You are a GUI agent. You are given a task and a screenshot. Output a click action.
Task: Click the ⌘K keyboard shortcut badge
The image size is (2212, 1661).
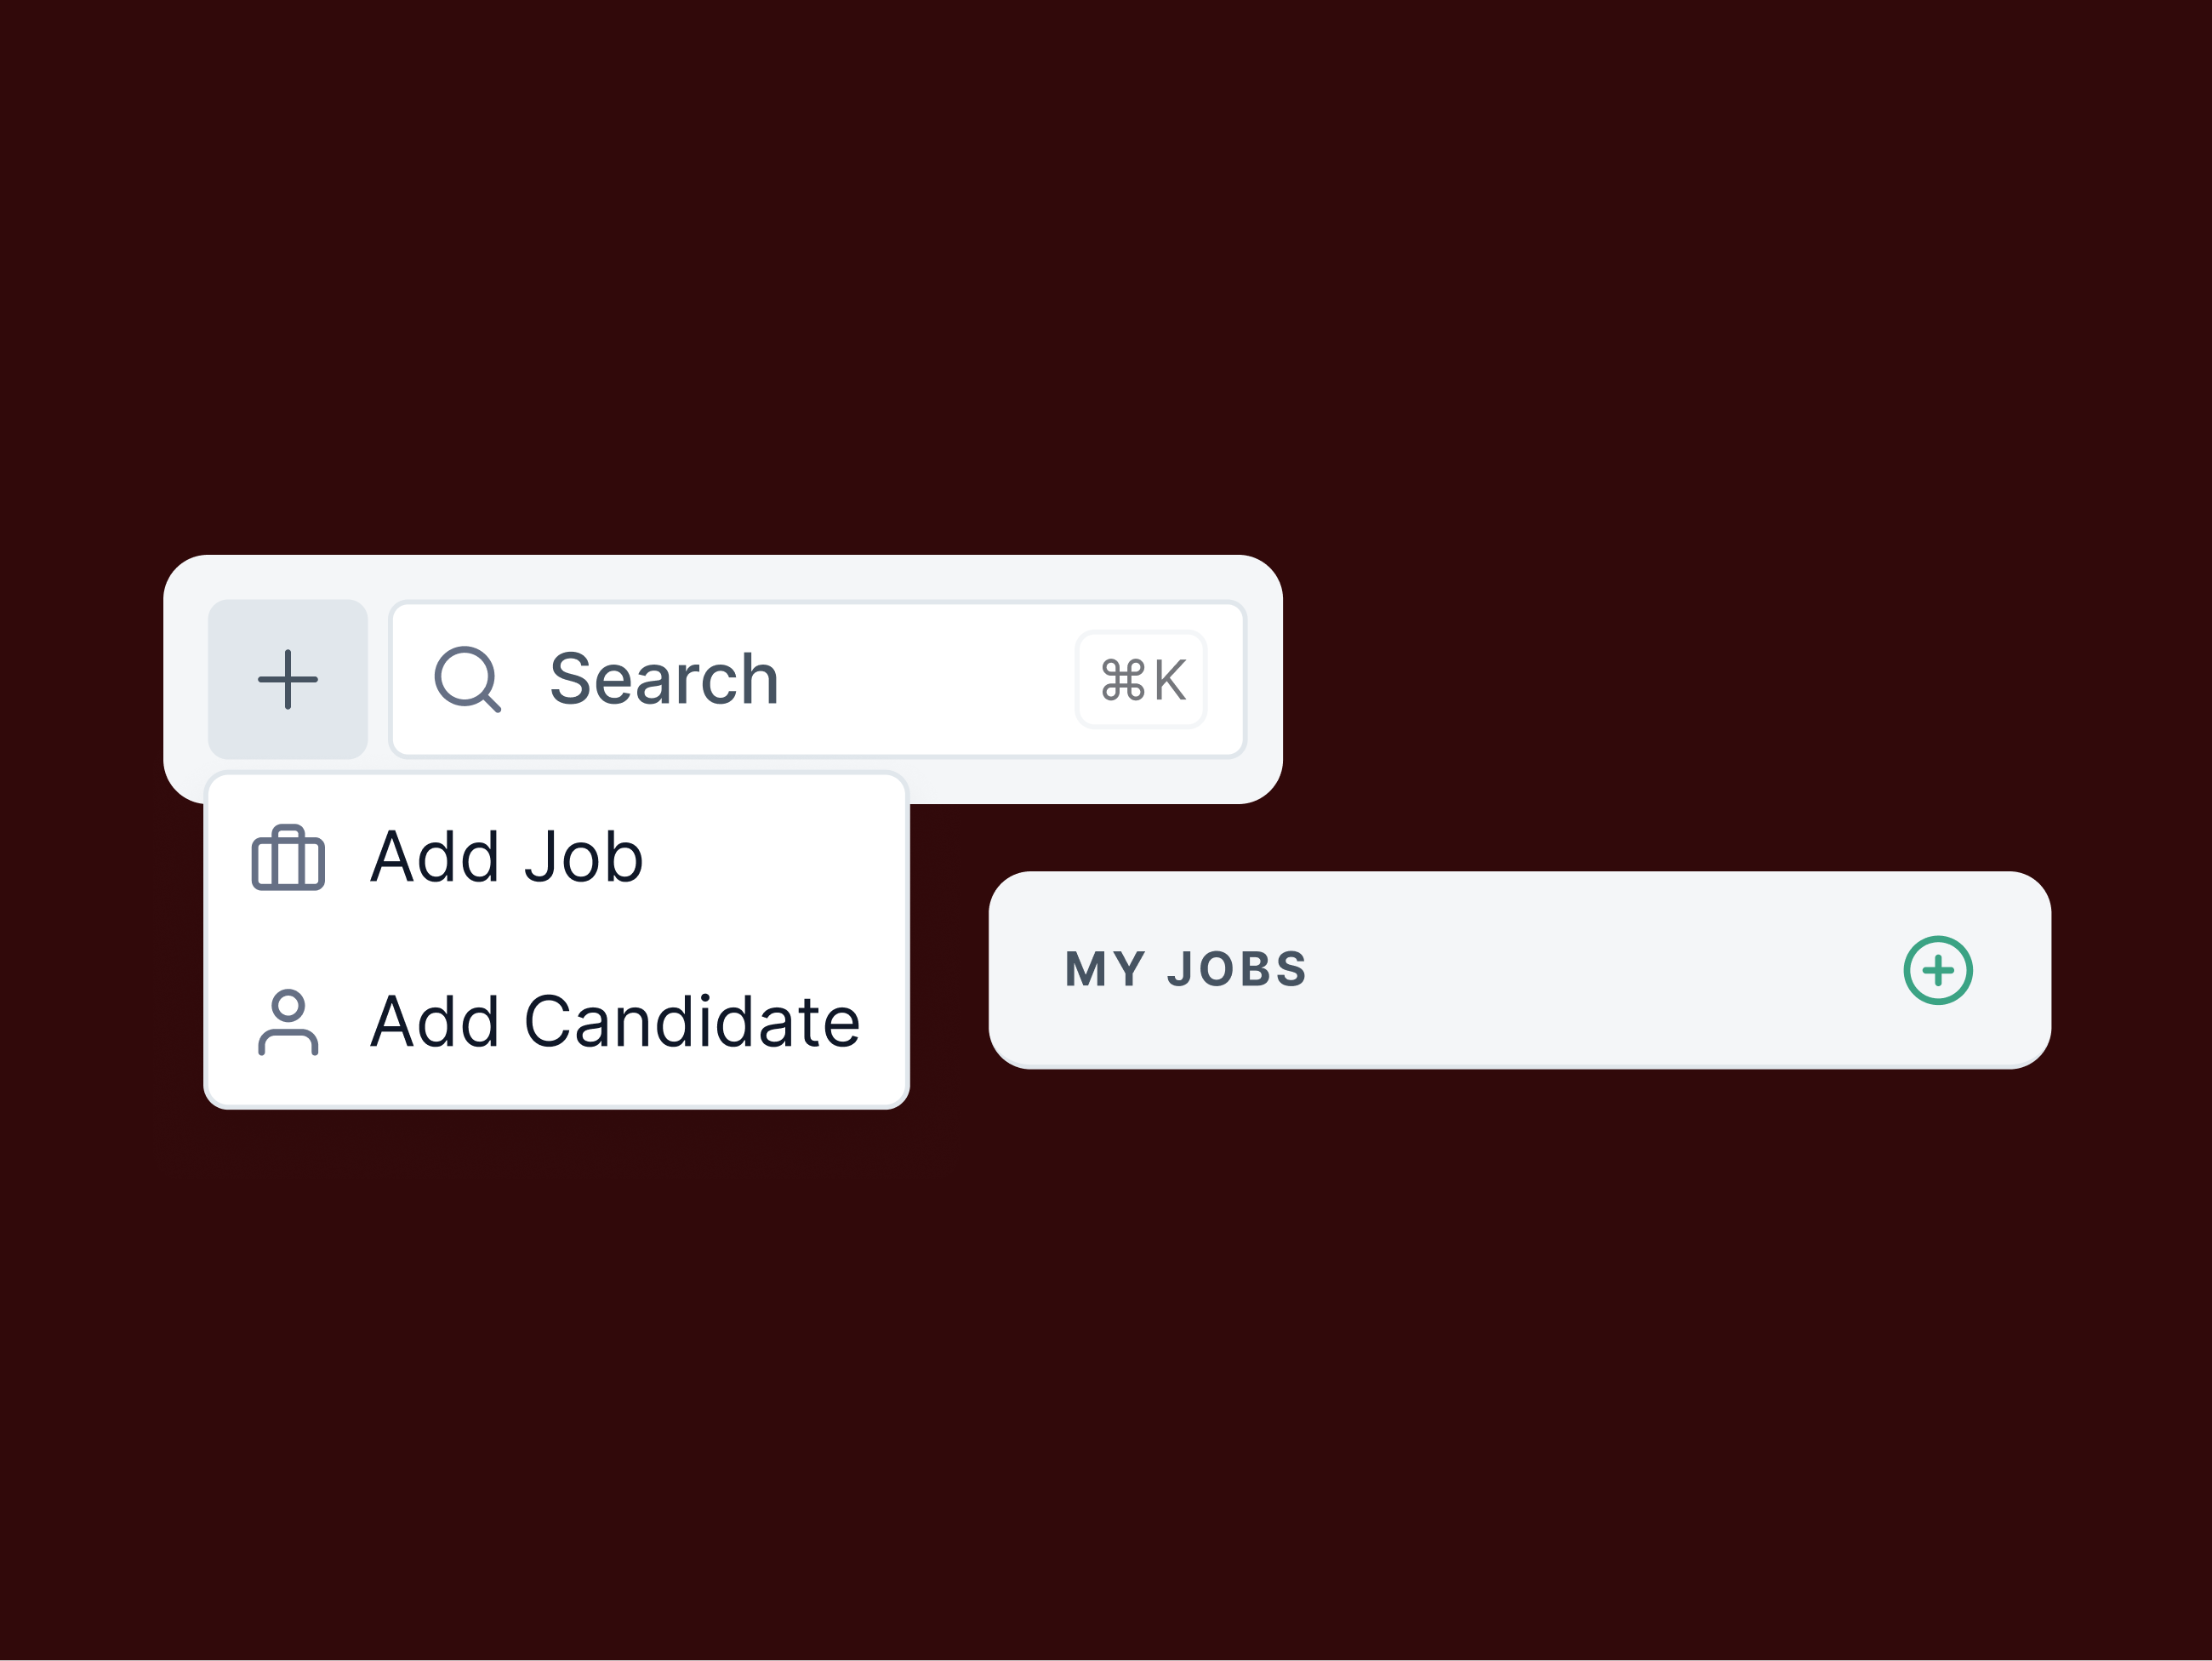point(1141,680)
